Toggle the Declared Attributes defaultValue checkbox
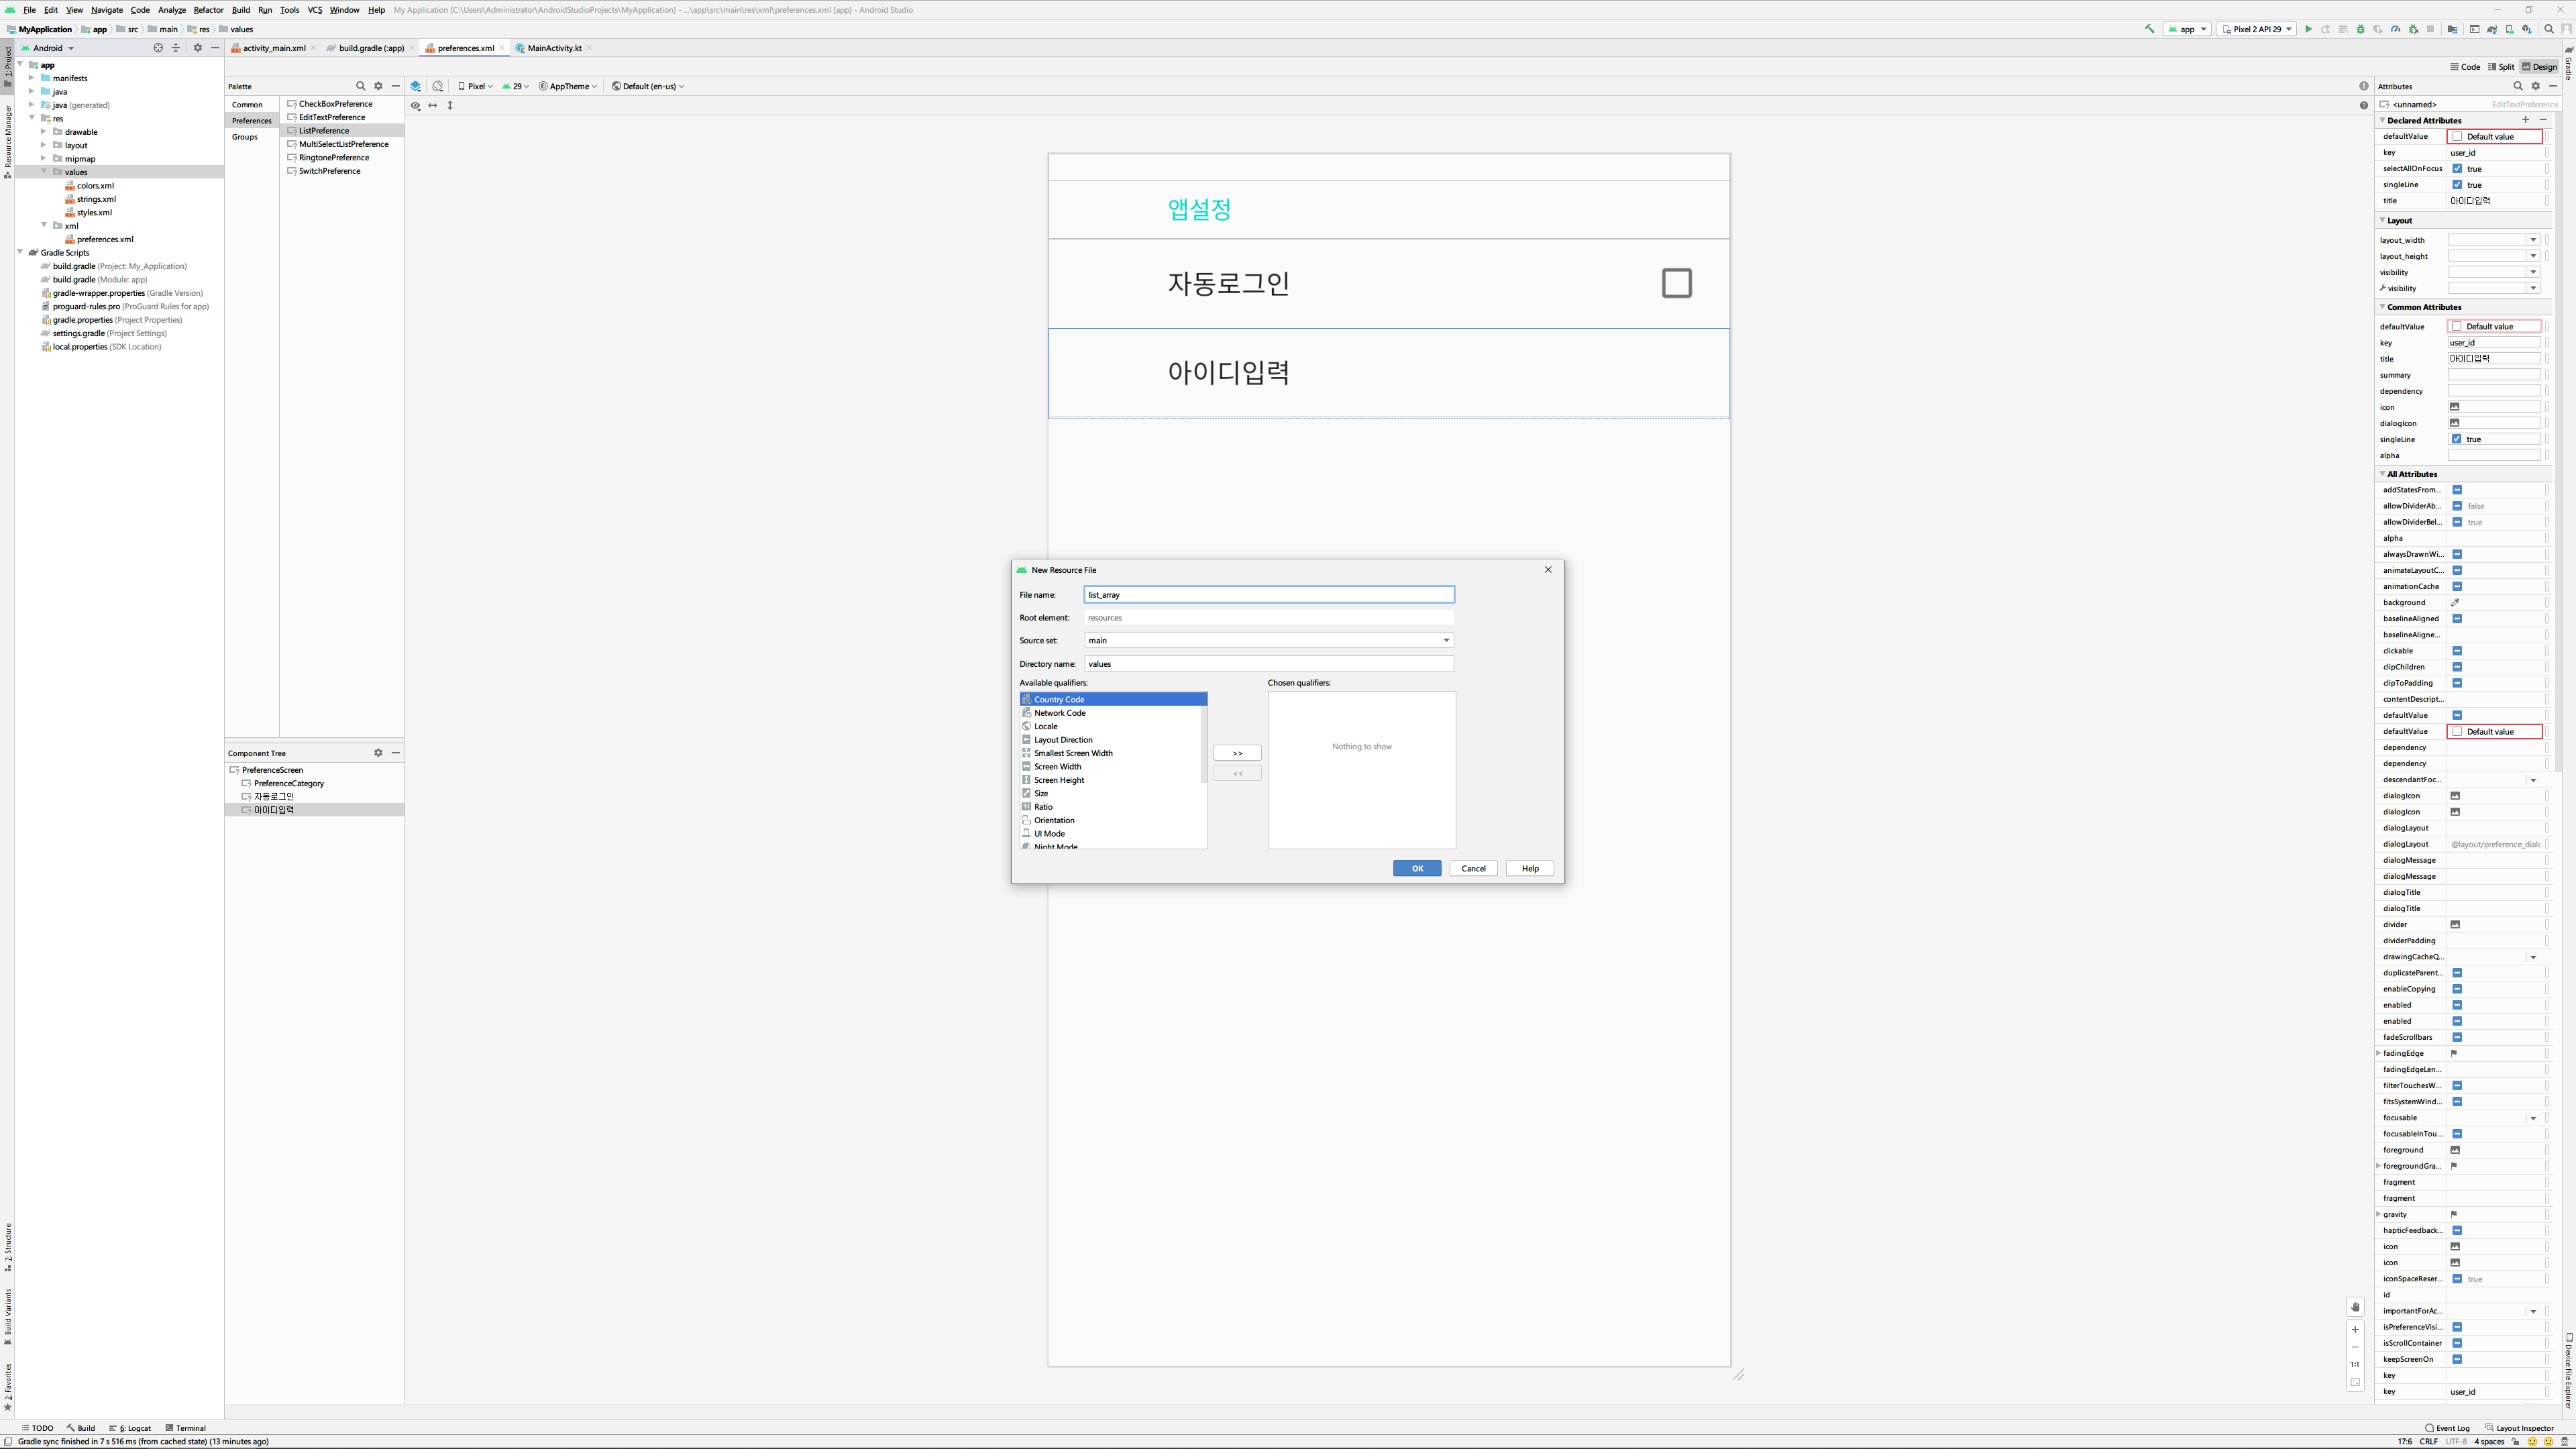The height and width of the screenshot is (1449, 2576). pyautogui.click(x=2457, y=137)
